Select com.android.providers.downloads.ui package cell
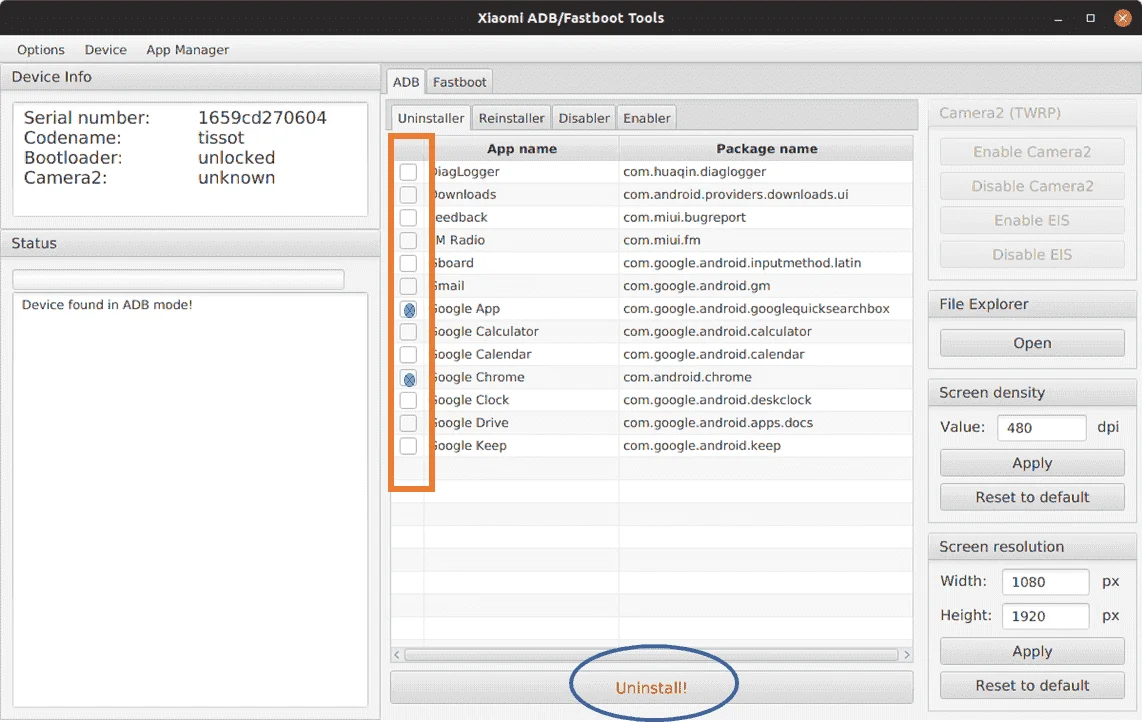1142x722 pixels. 765,195
